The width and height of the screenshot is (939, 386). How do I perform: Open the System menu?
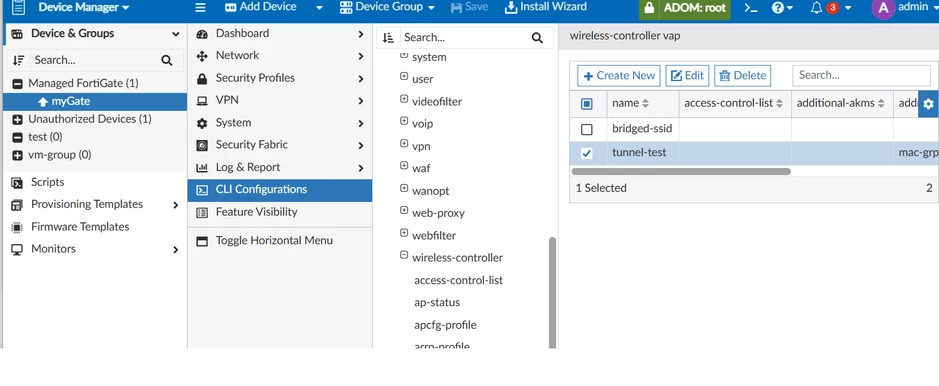[x=280, y=123]
